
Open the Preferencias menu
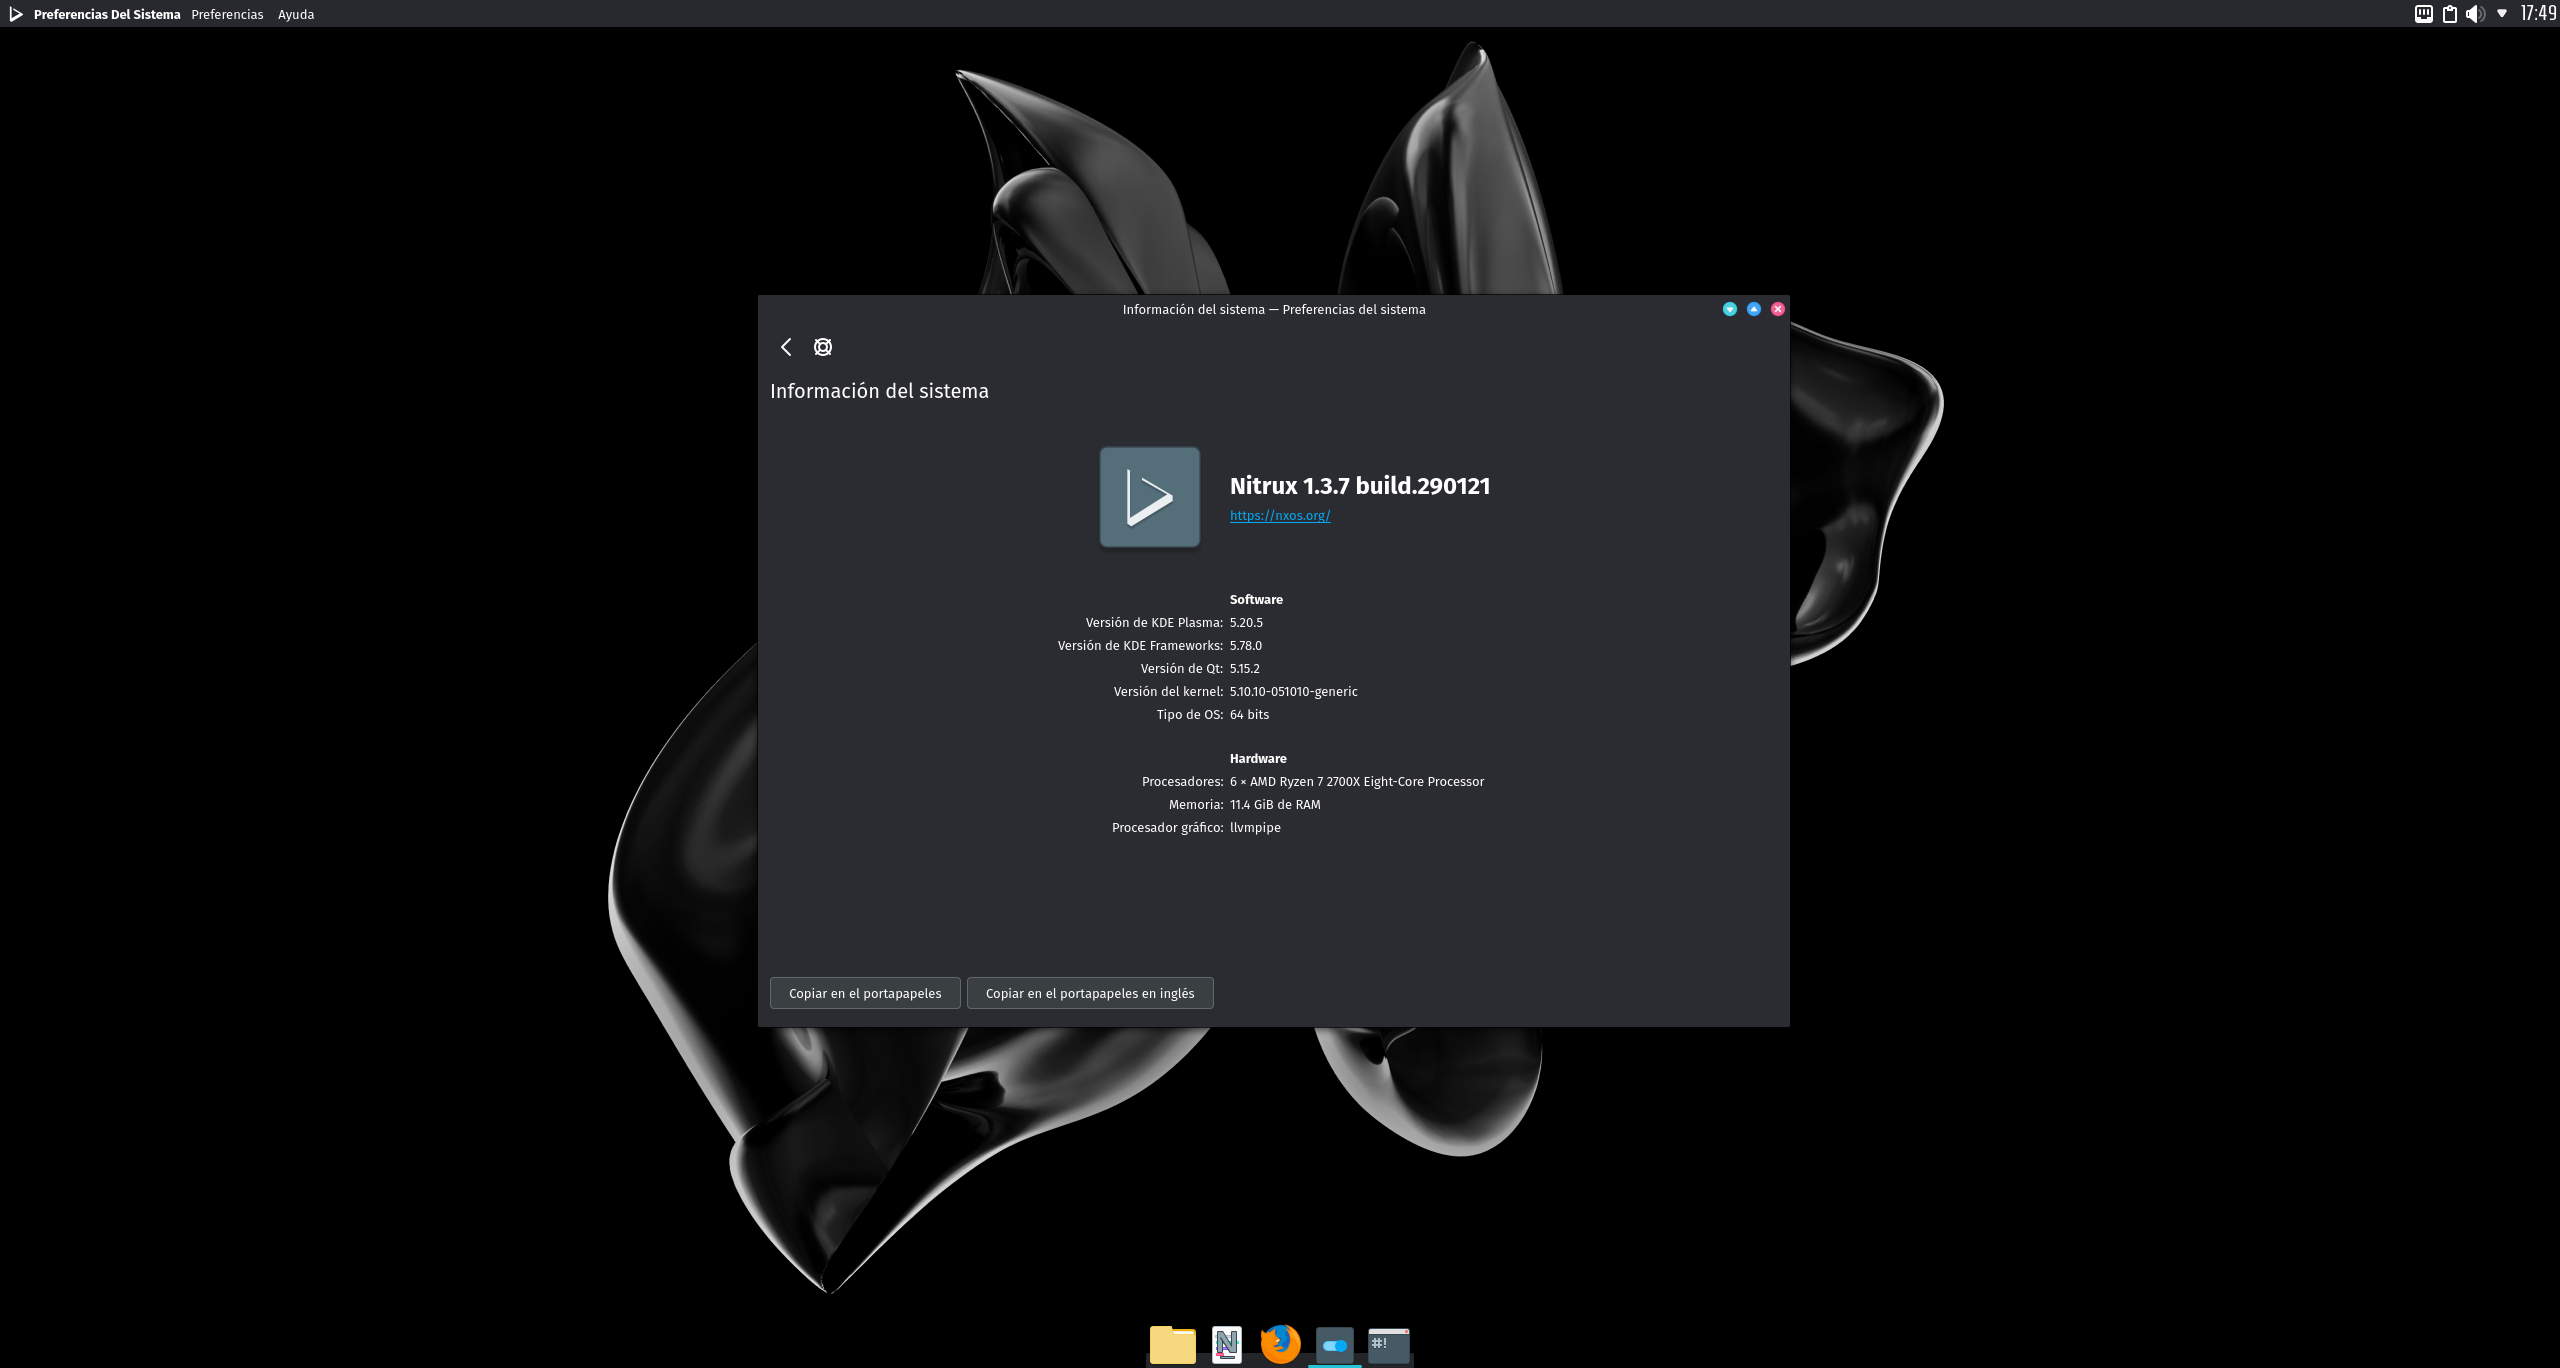click(227, 14)
